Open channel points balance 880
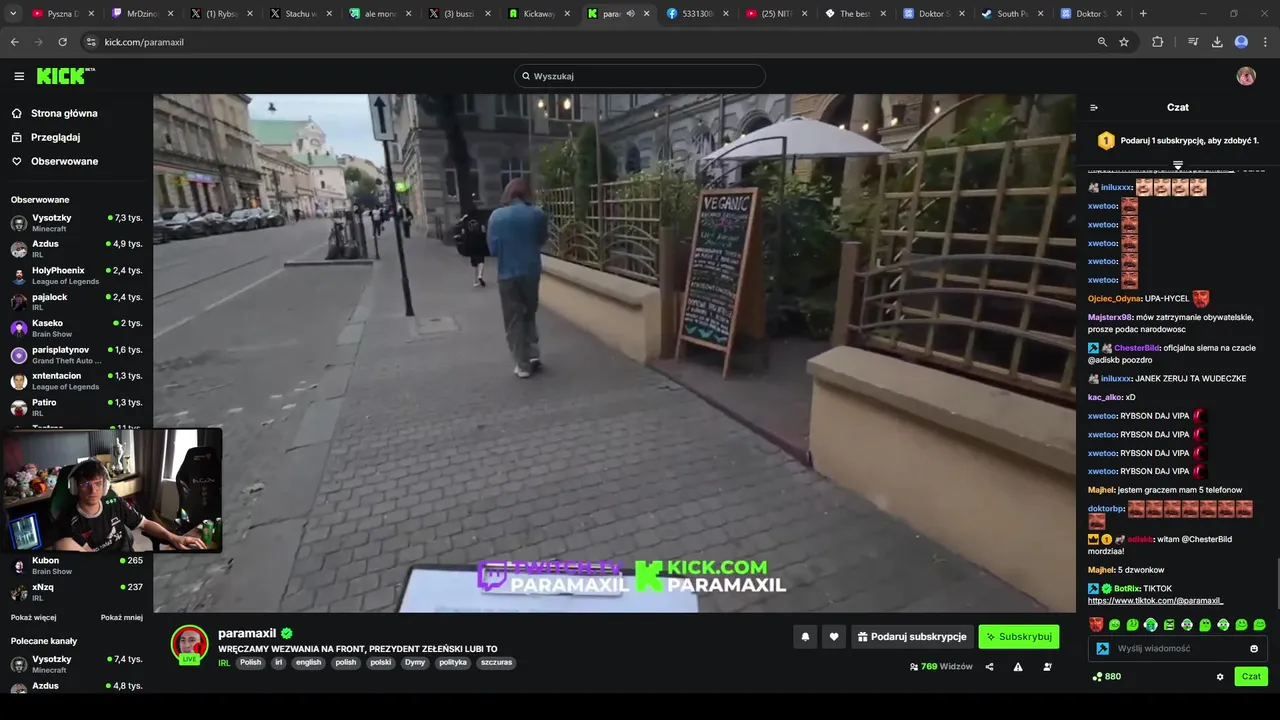Screen dimensions: 1280x720 (1106, 676)
